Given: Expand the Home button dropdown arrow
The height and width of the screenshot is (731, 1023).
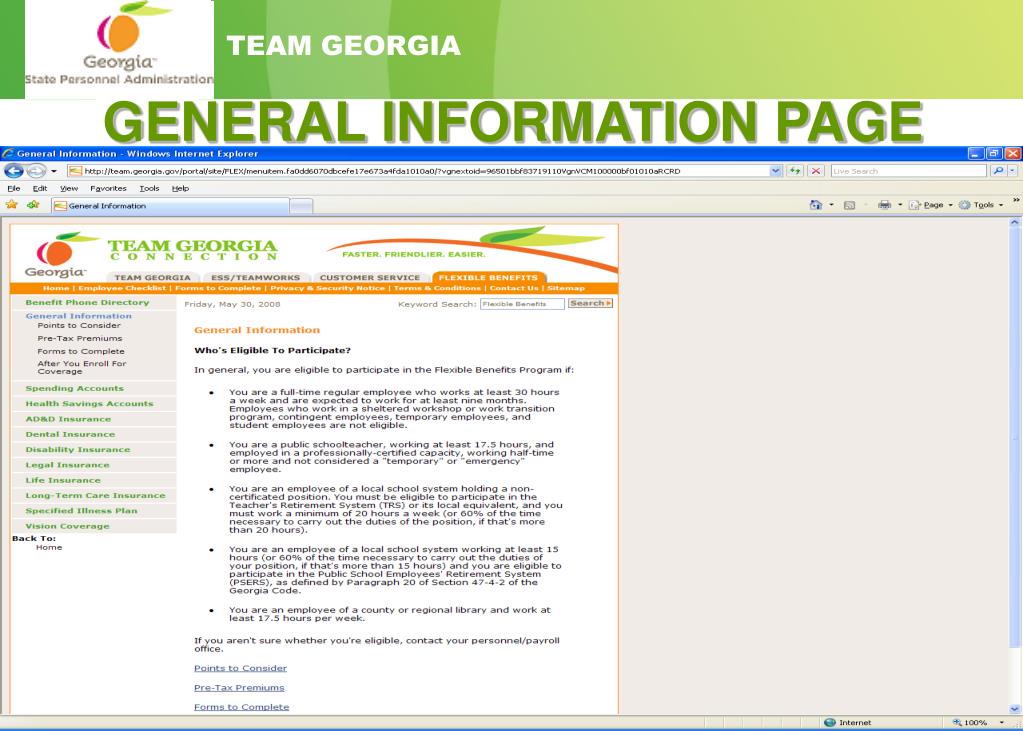Looking at the screenshot, I should 832,205.
